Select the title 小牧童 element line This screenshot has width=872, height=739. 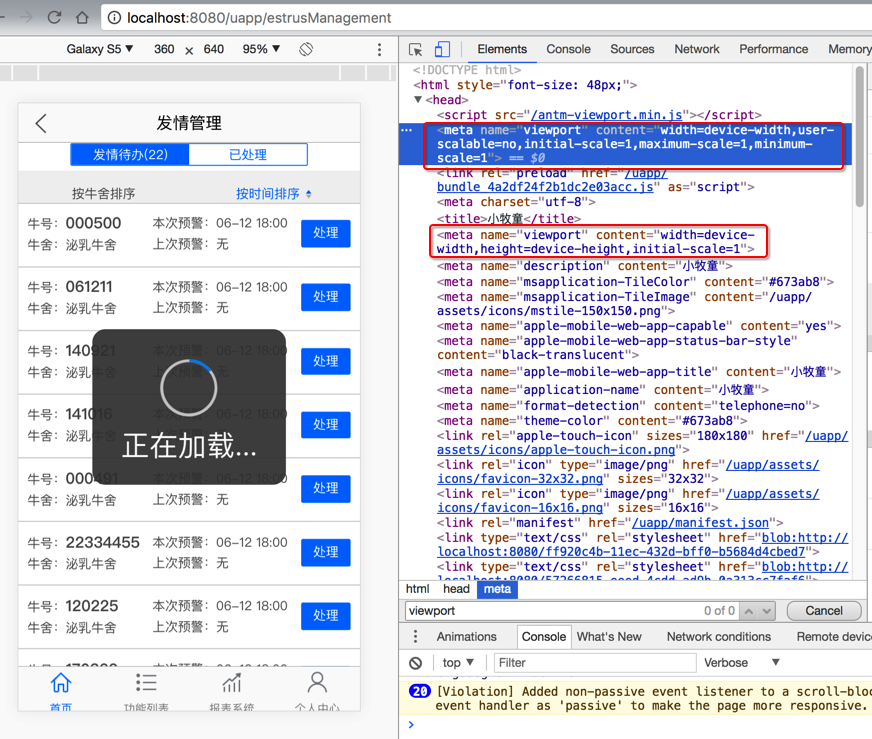coord(508,219)
